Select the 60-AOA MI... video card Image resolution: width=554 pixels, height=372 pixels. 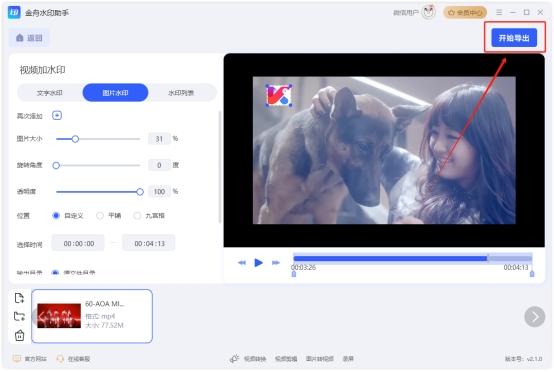coord(92,316)
